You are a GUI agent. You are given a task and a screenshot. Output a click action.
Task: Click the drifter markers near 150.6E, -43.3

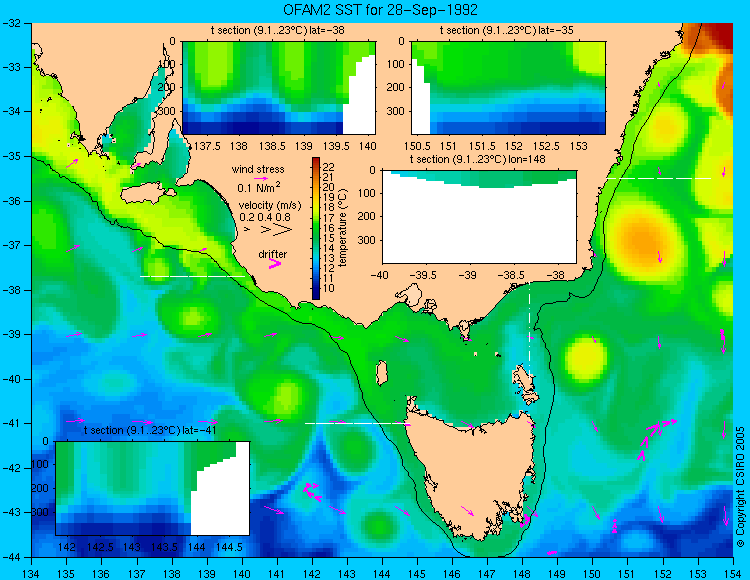point(615,526)
